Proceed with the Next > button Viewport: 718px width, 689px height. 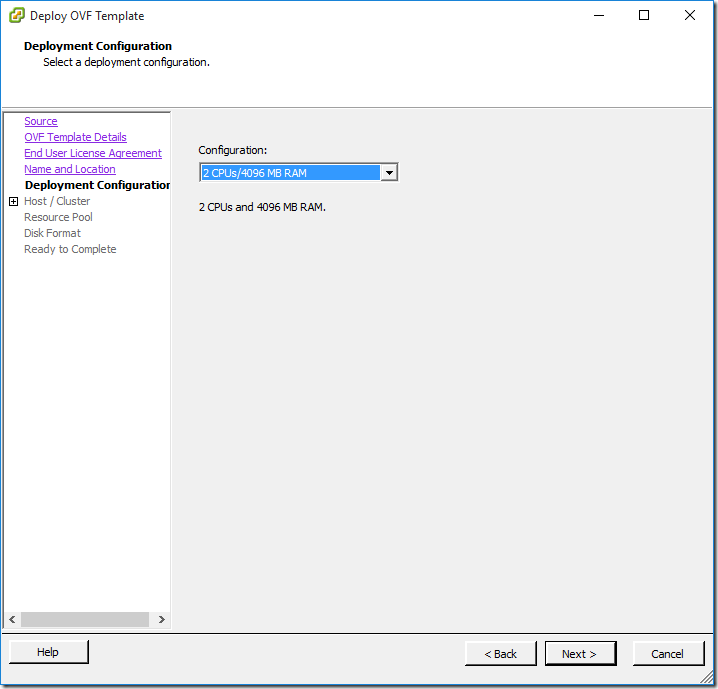[580, 654]
